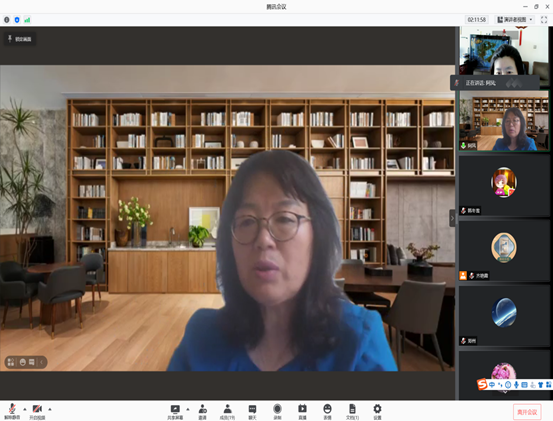The width and height of the screenshot is (553, 421).
Task: Leave the meeting with red button
Action: 527,412
